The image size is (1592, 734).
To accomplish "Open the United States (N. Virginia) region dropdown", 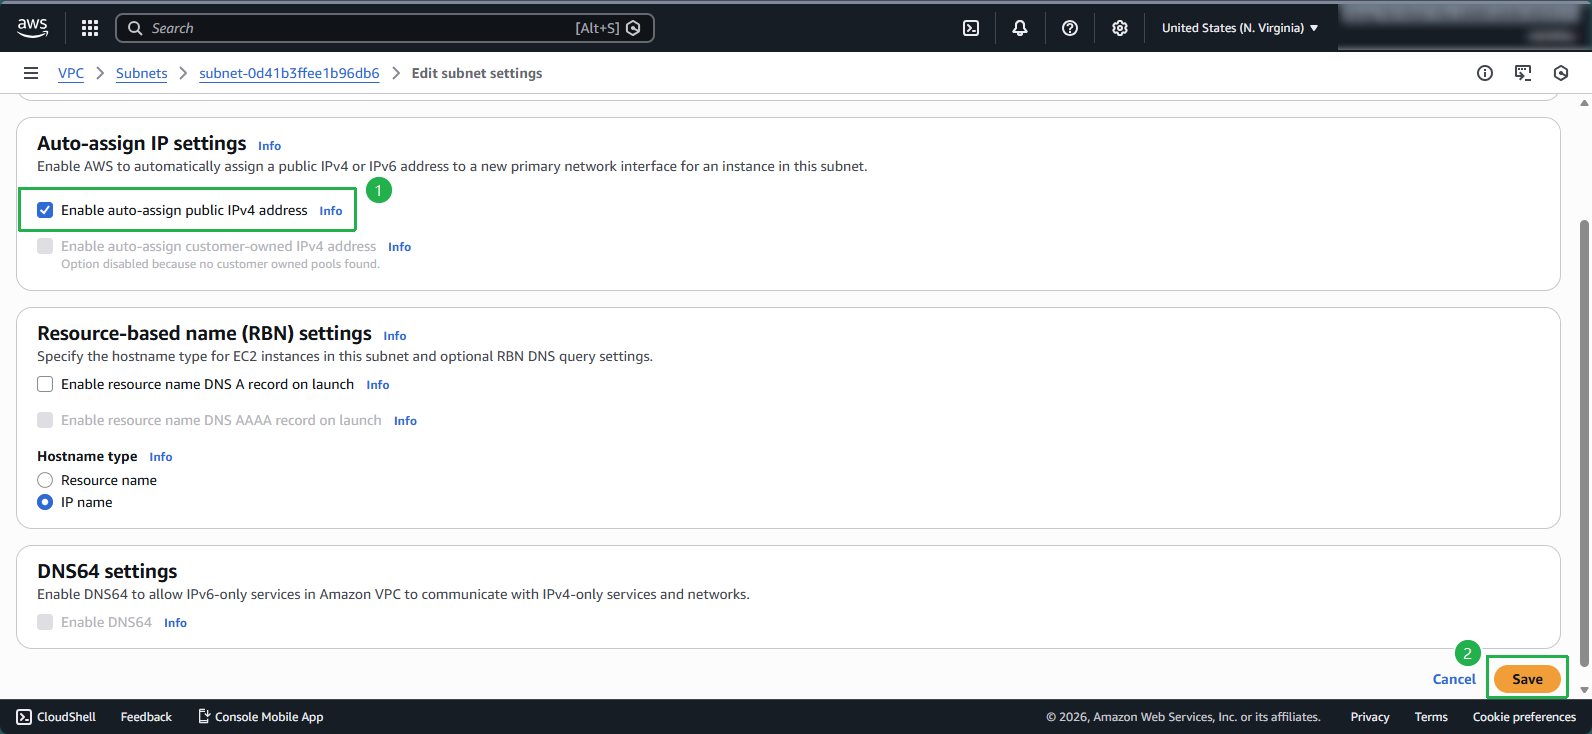I will [x=1240, y=28].
